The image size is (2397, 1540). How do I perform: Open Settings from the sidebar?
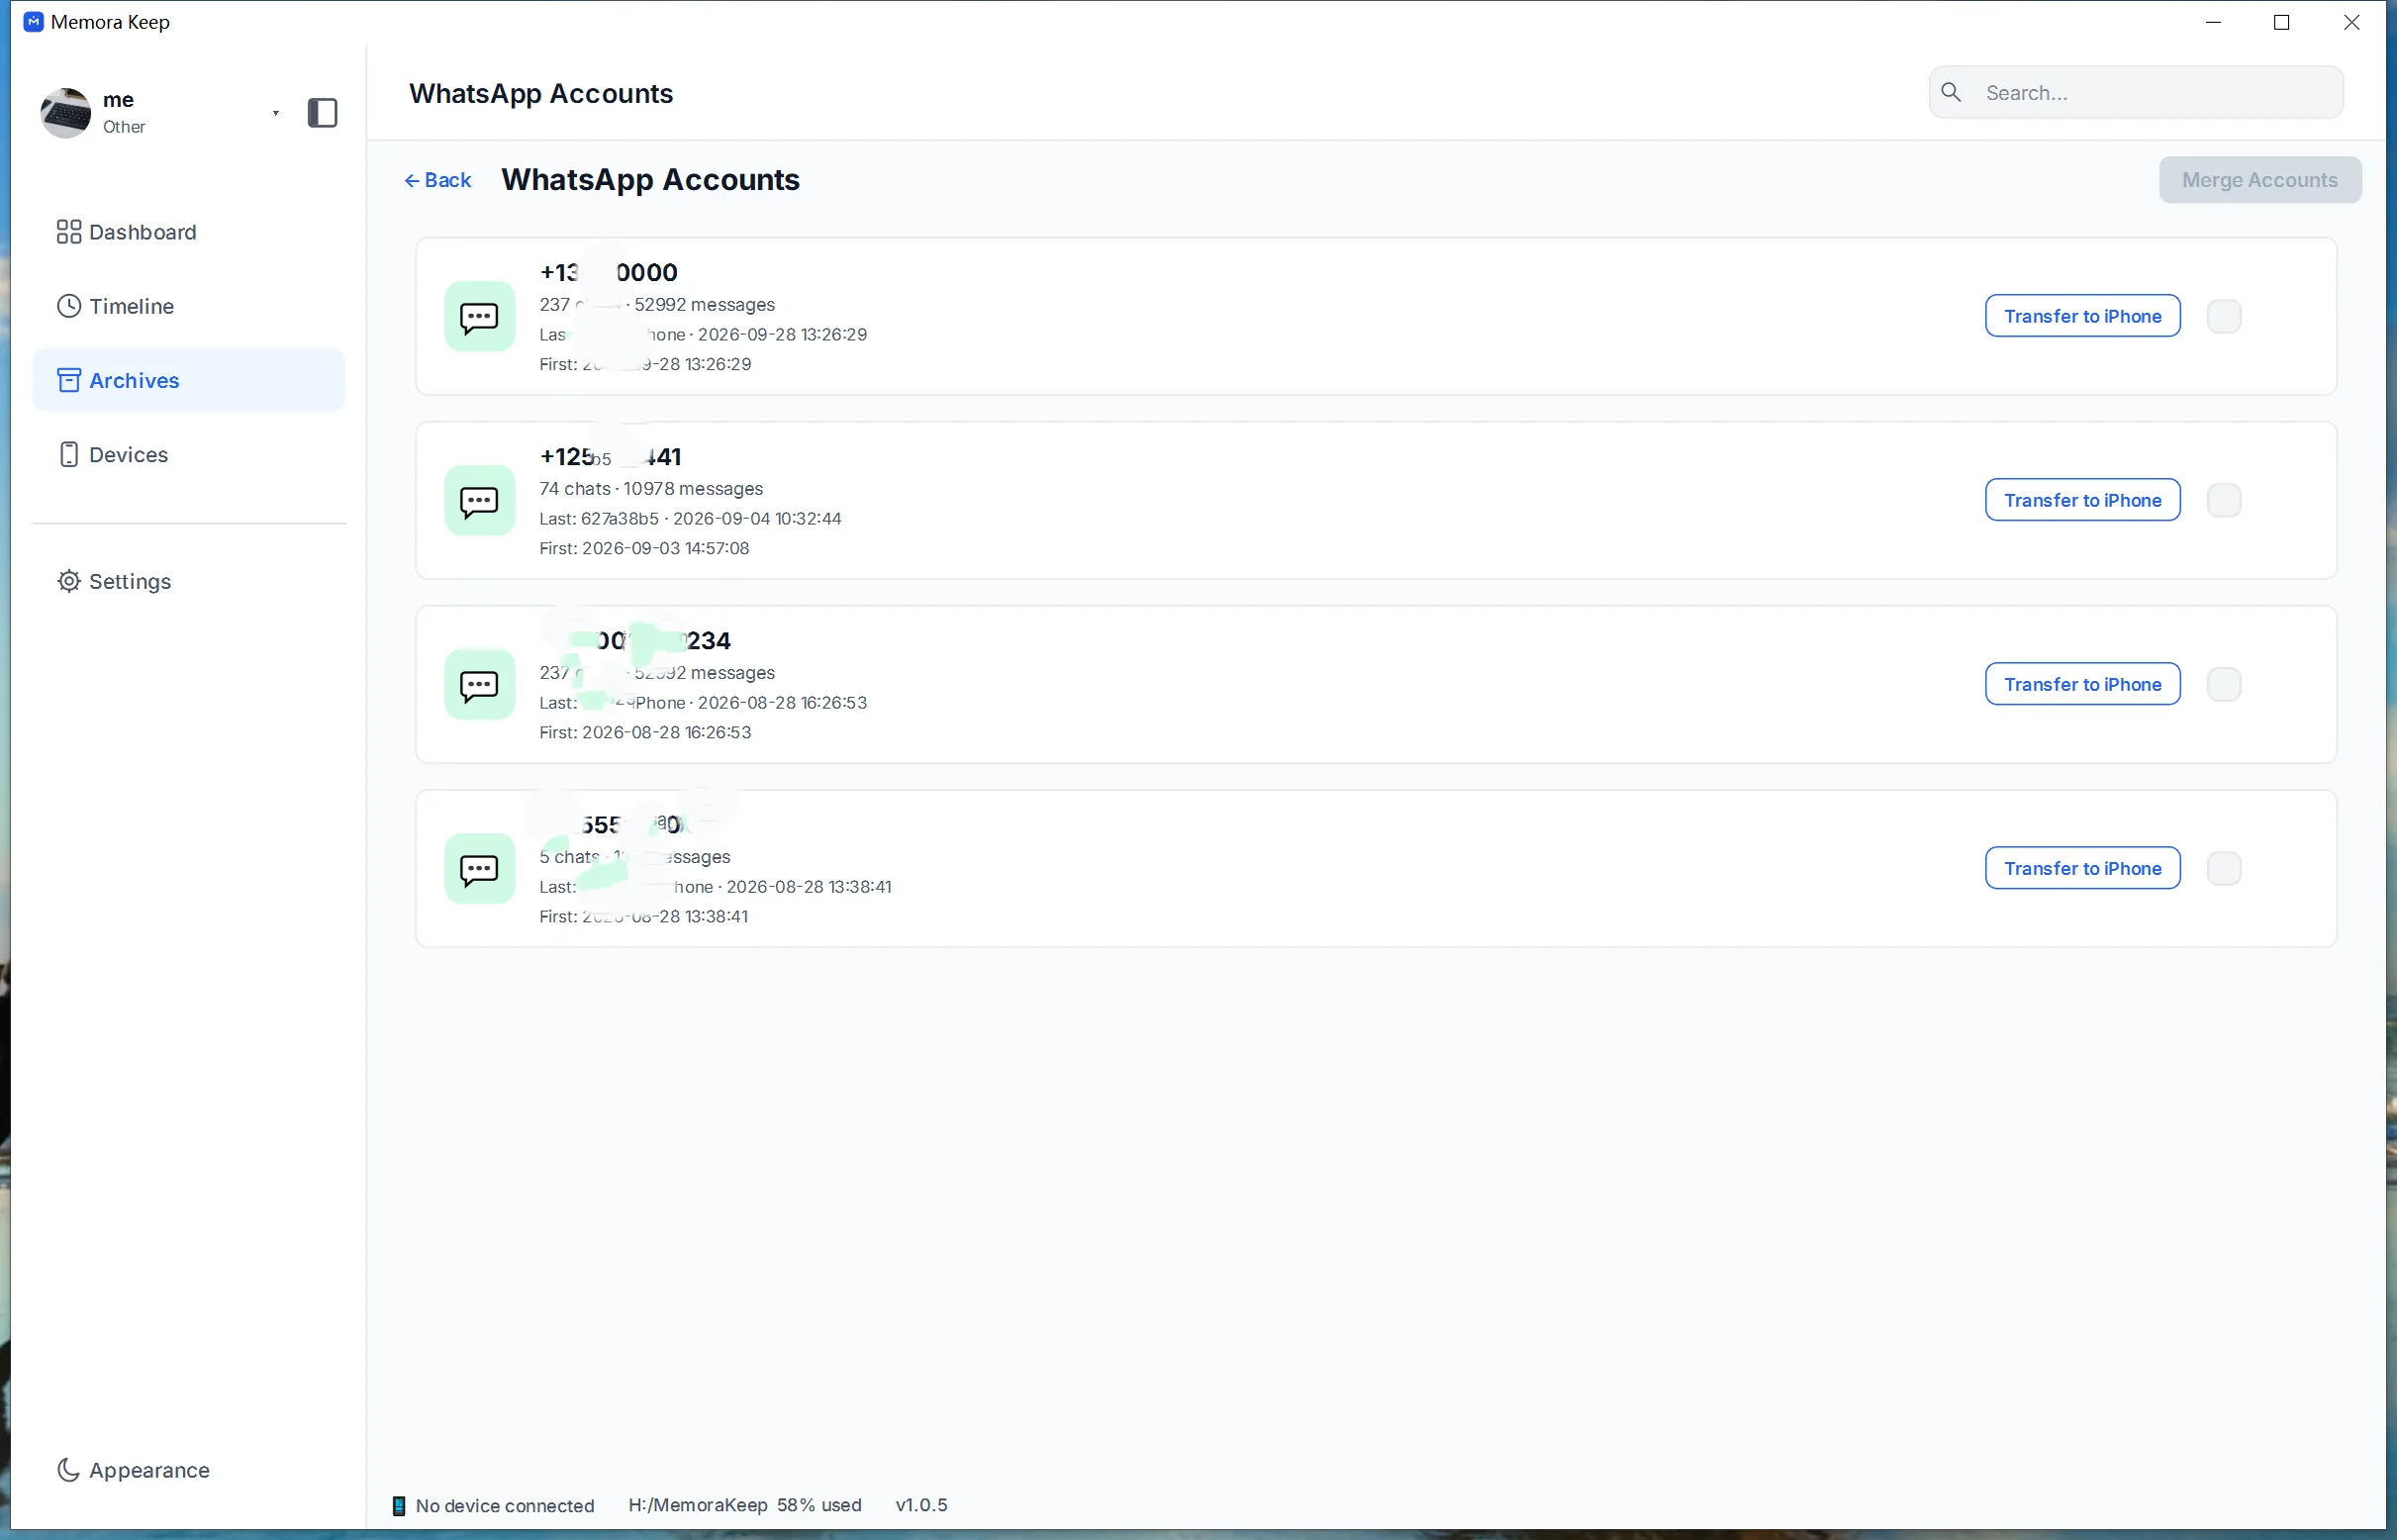(189, 581)
